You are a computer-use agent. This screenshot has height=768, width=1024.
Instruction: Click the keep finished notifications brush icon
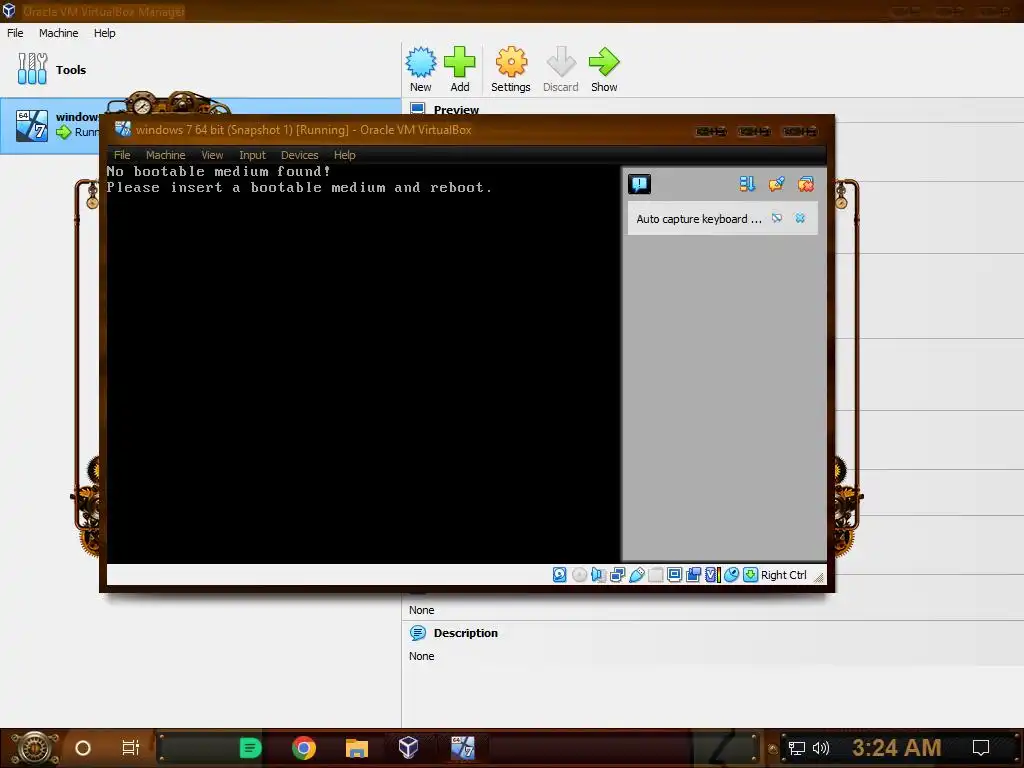tap(776, 184)
